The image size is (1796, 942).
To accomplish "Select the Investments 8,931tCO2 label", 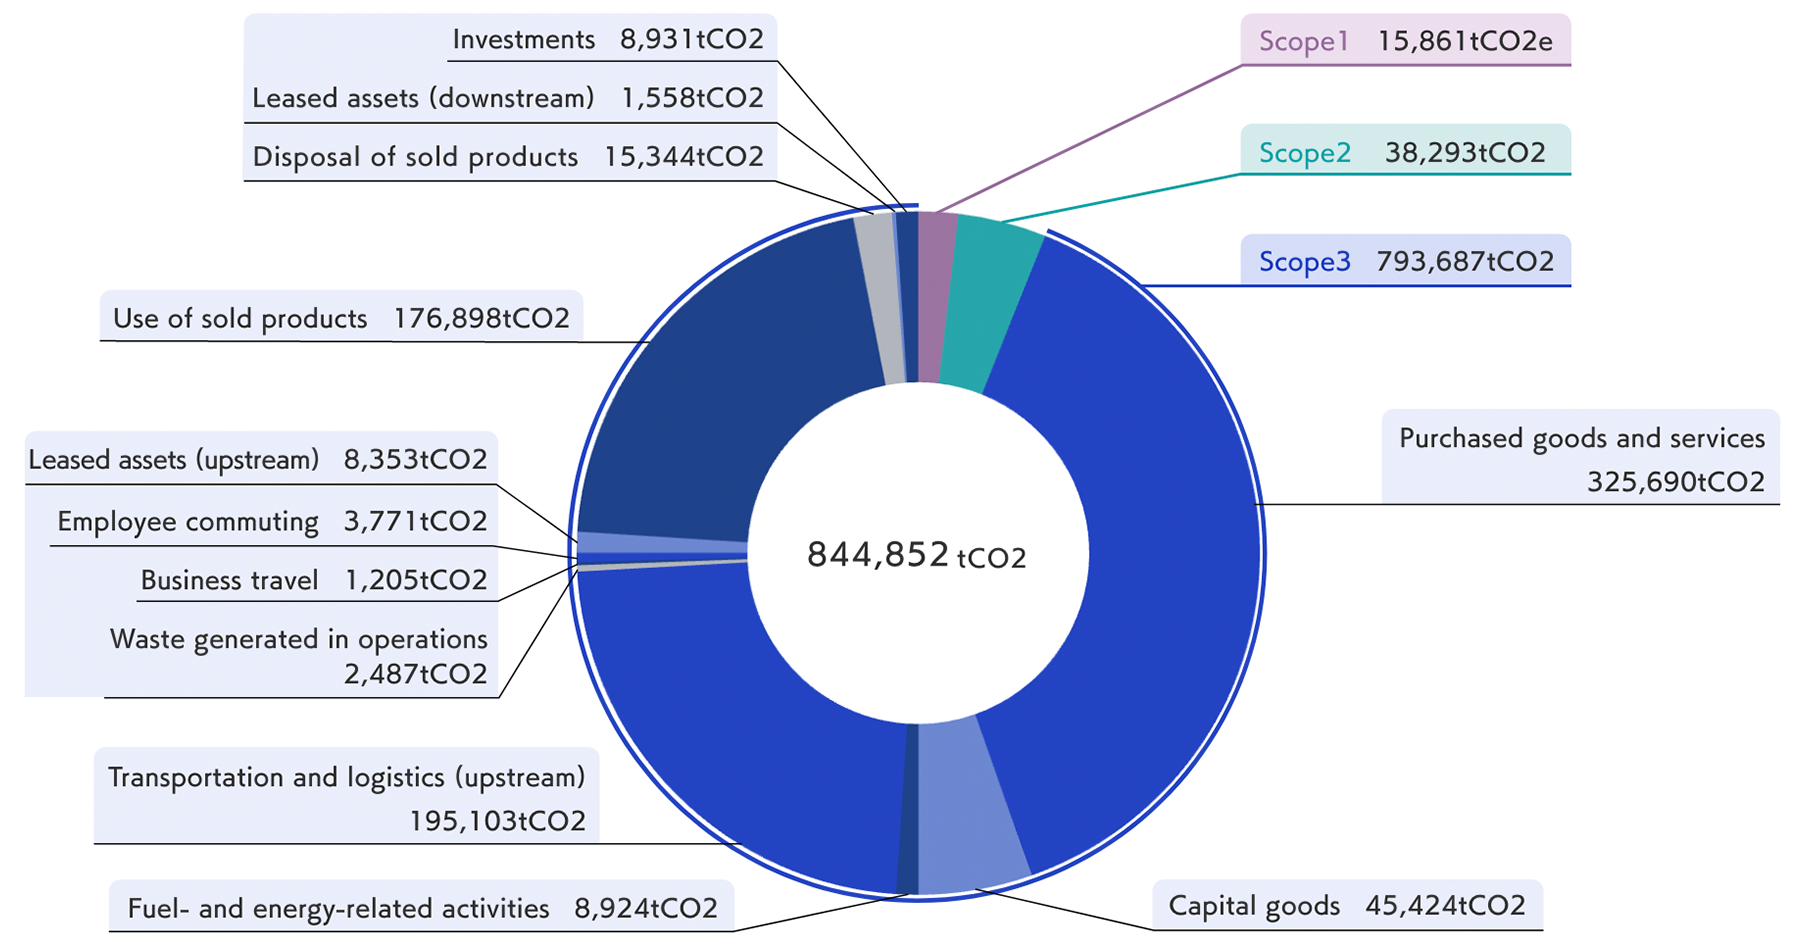I will point(608,40).
